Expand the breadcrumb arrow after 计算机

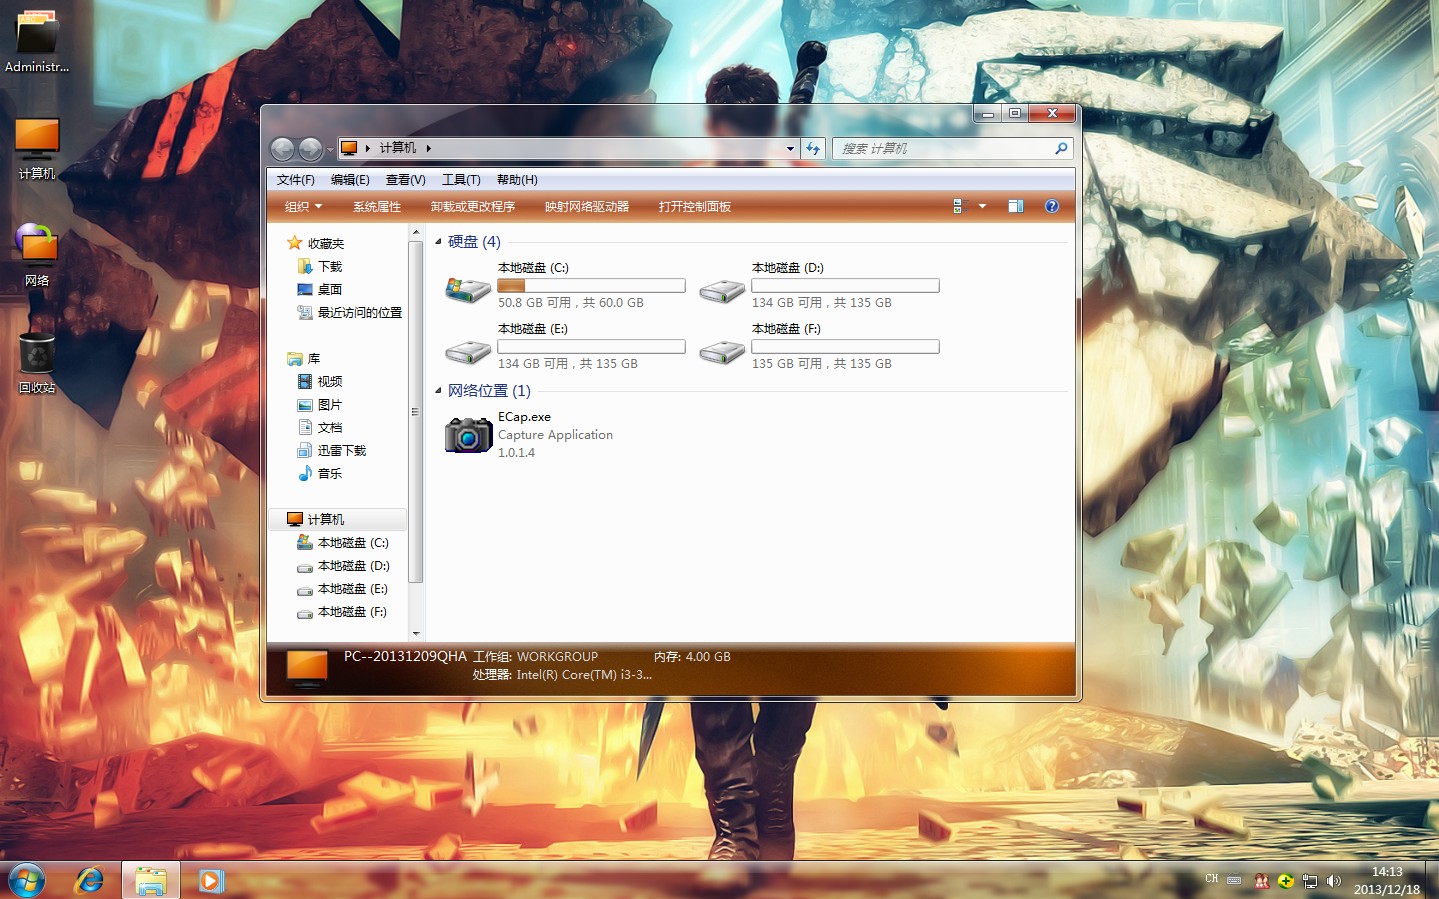pos(429,148)
